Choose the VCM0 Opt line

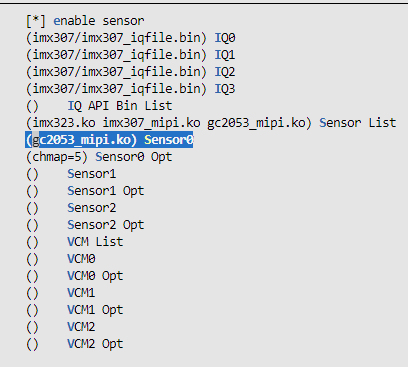[74, 276]
